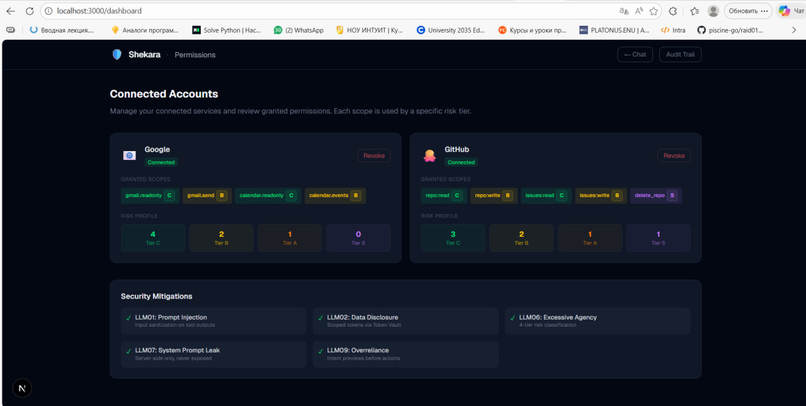806x406 pixels.
Task: Click Google's Tier B count tile
Action: (222, 238)
